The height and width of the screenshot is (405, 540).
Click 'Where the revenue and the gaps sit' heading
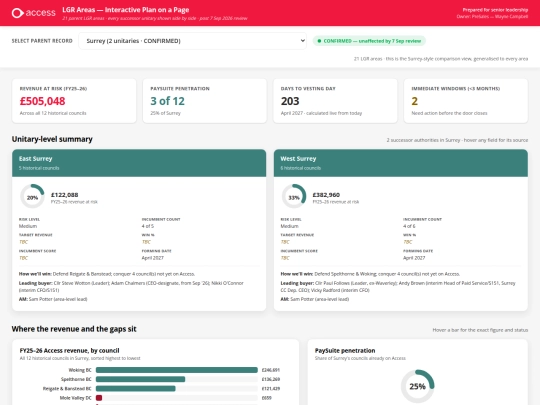(x=74, y=329)
